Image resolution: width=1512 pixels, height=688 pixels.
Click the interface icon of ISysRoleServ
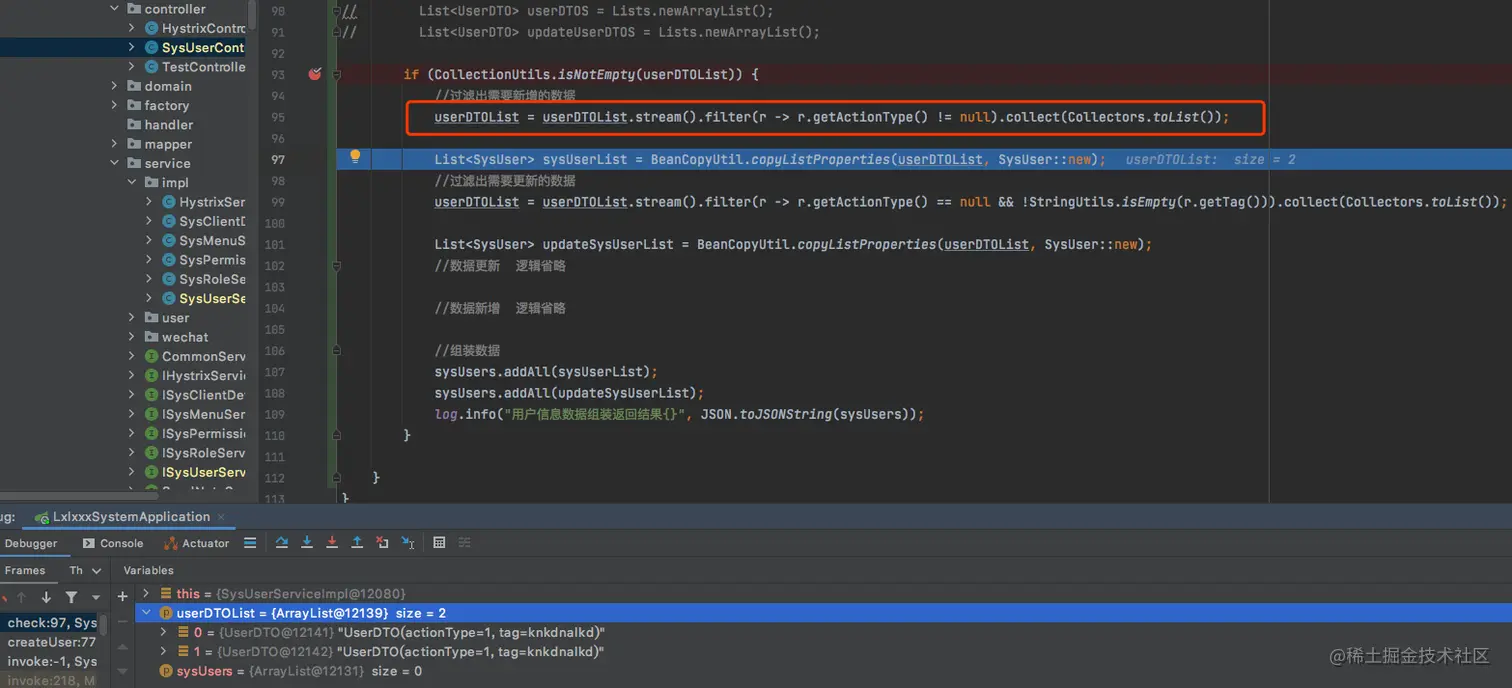pyautogui.click(x=151, y=453)
